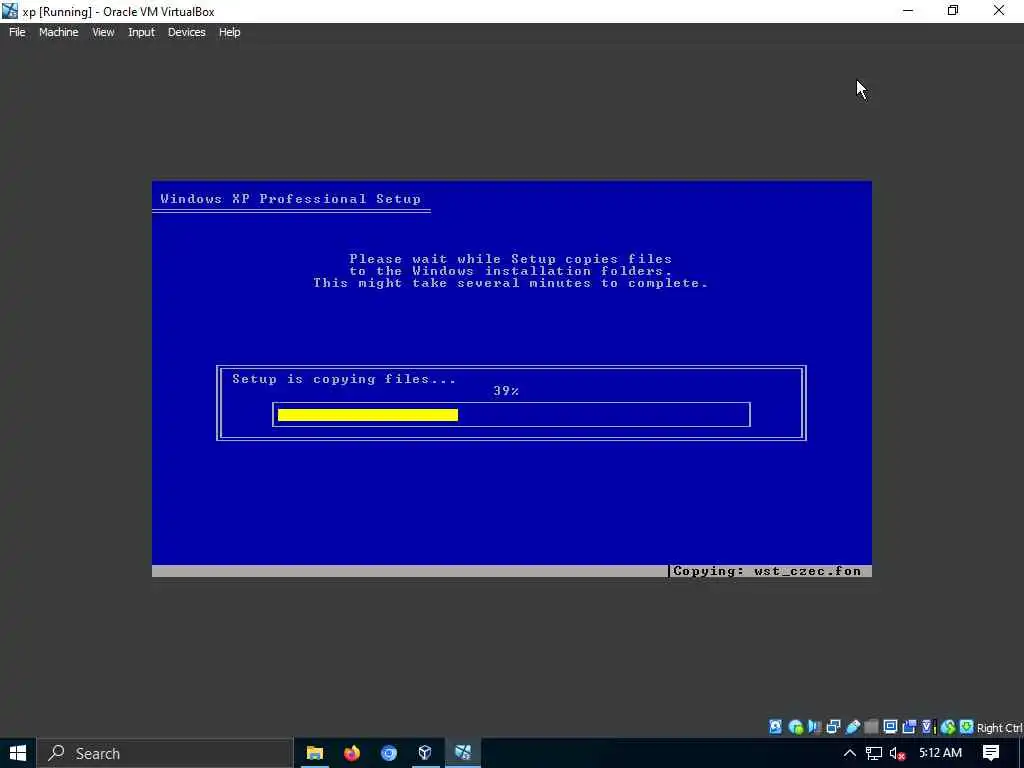Click the recording indicator icon
Viewport: 1024px width, 768px height.
click(x=909, y=727)
